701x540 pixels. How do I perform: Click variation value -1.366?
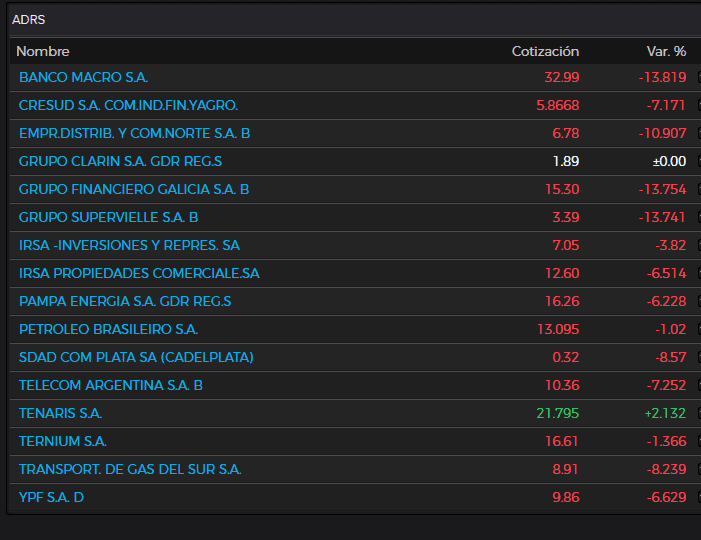tap(667, 441)
